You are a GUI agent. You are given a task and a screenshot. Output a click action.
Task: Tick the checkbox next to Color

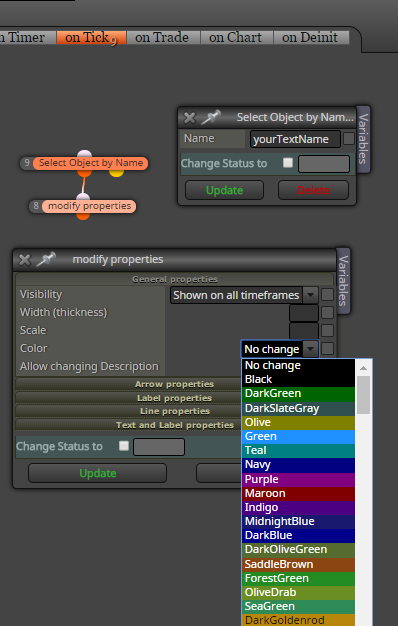click(327, 349)
